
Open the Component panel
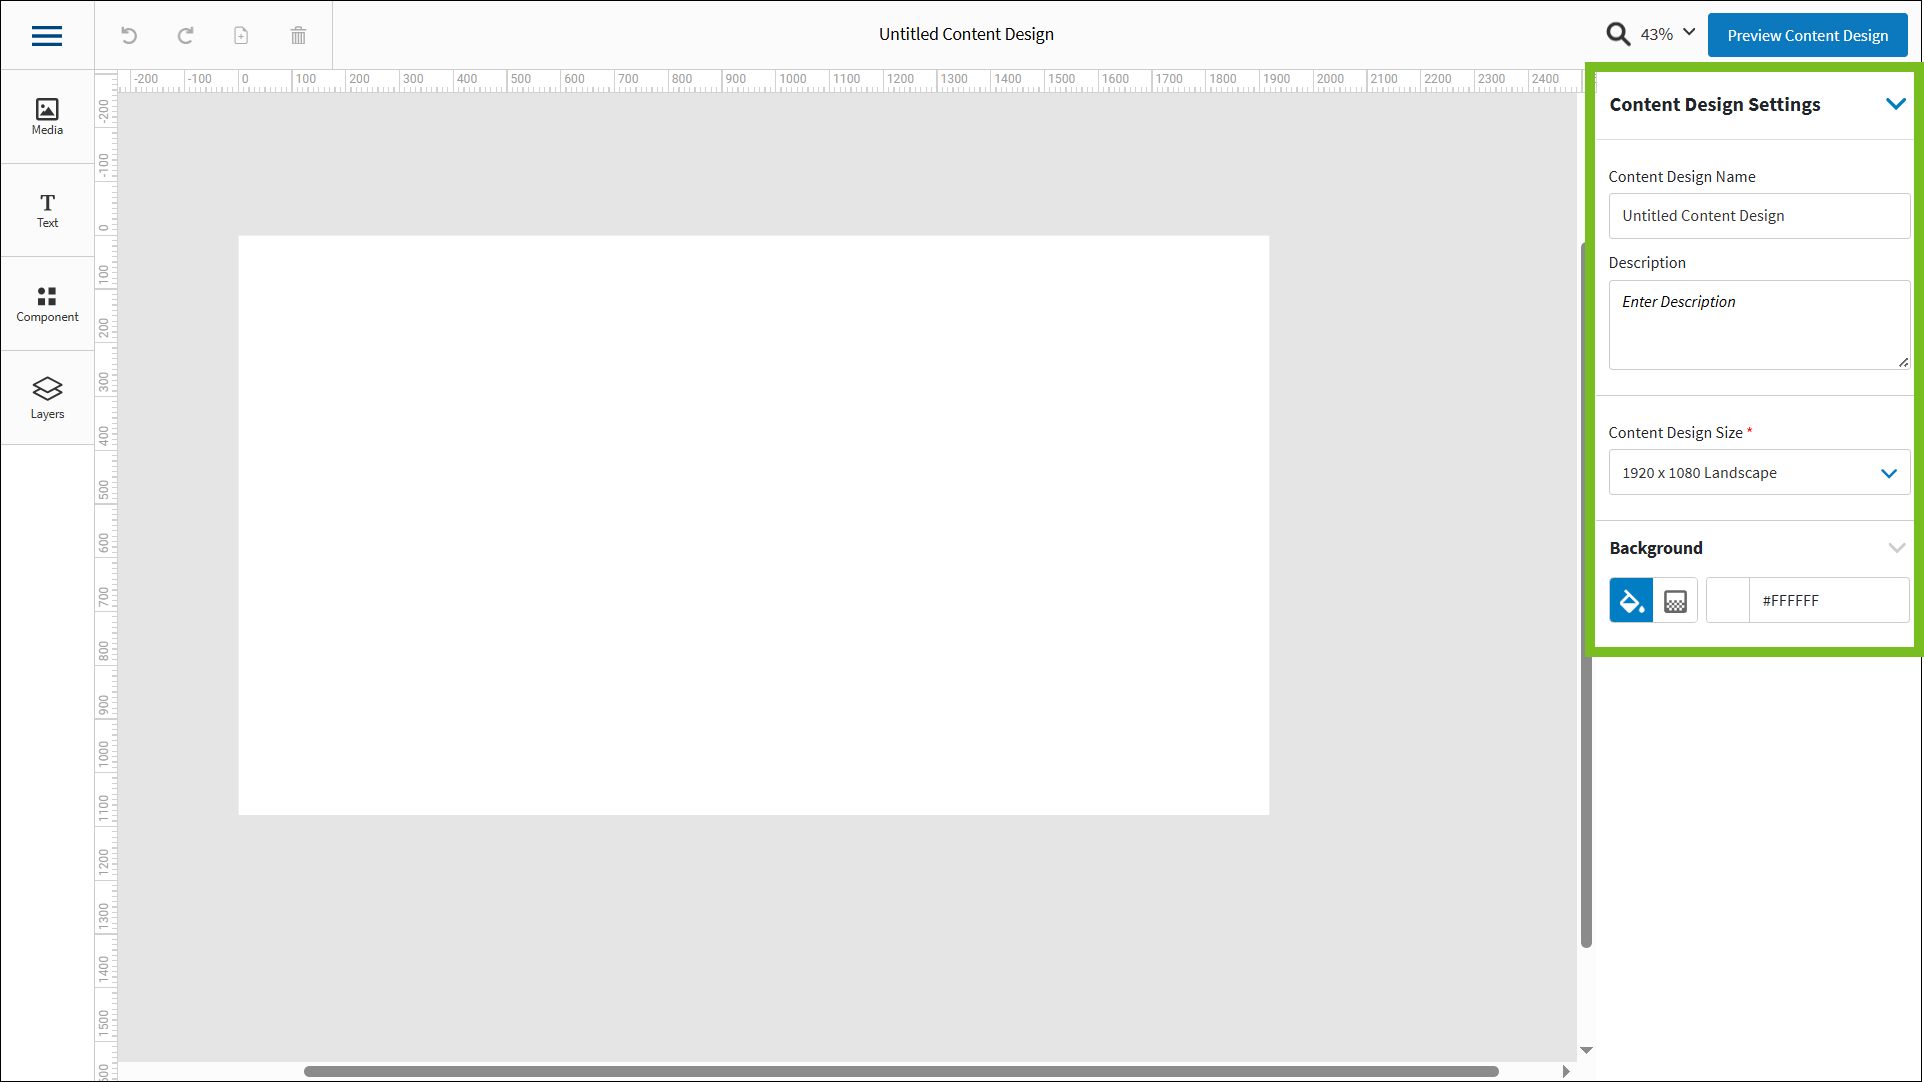point(46,303)
